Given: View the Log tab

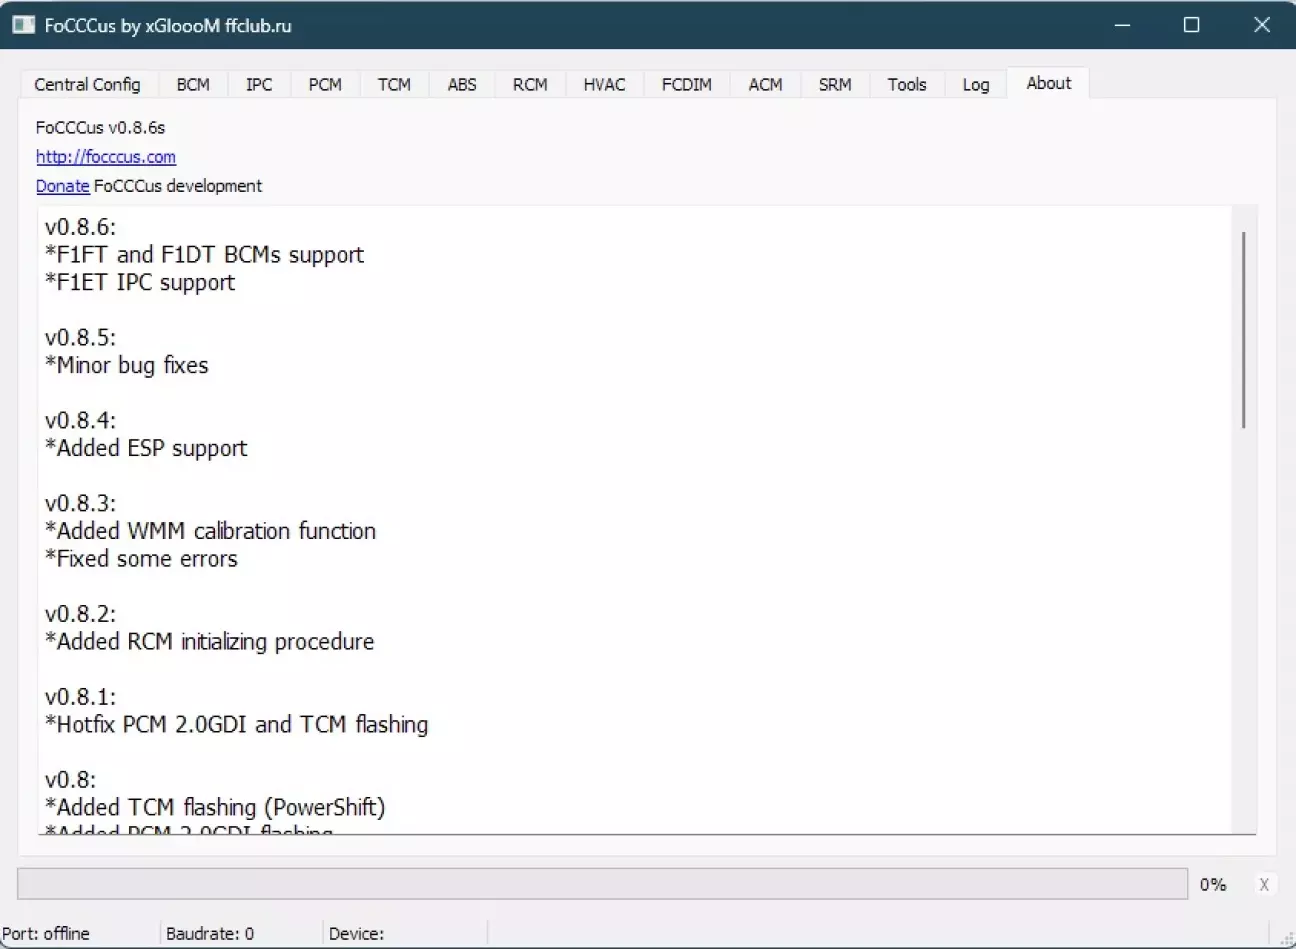Looking at the screenshot, I should (976, 85).
